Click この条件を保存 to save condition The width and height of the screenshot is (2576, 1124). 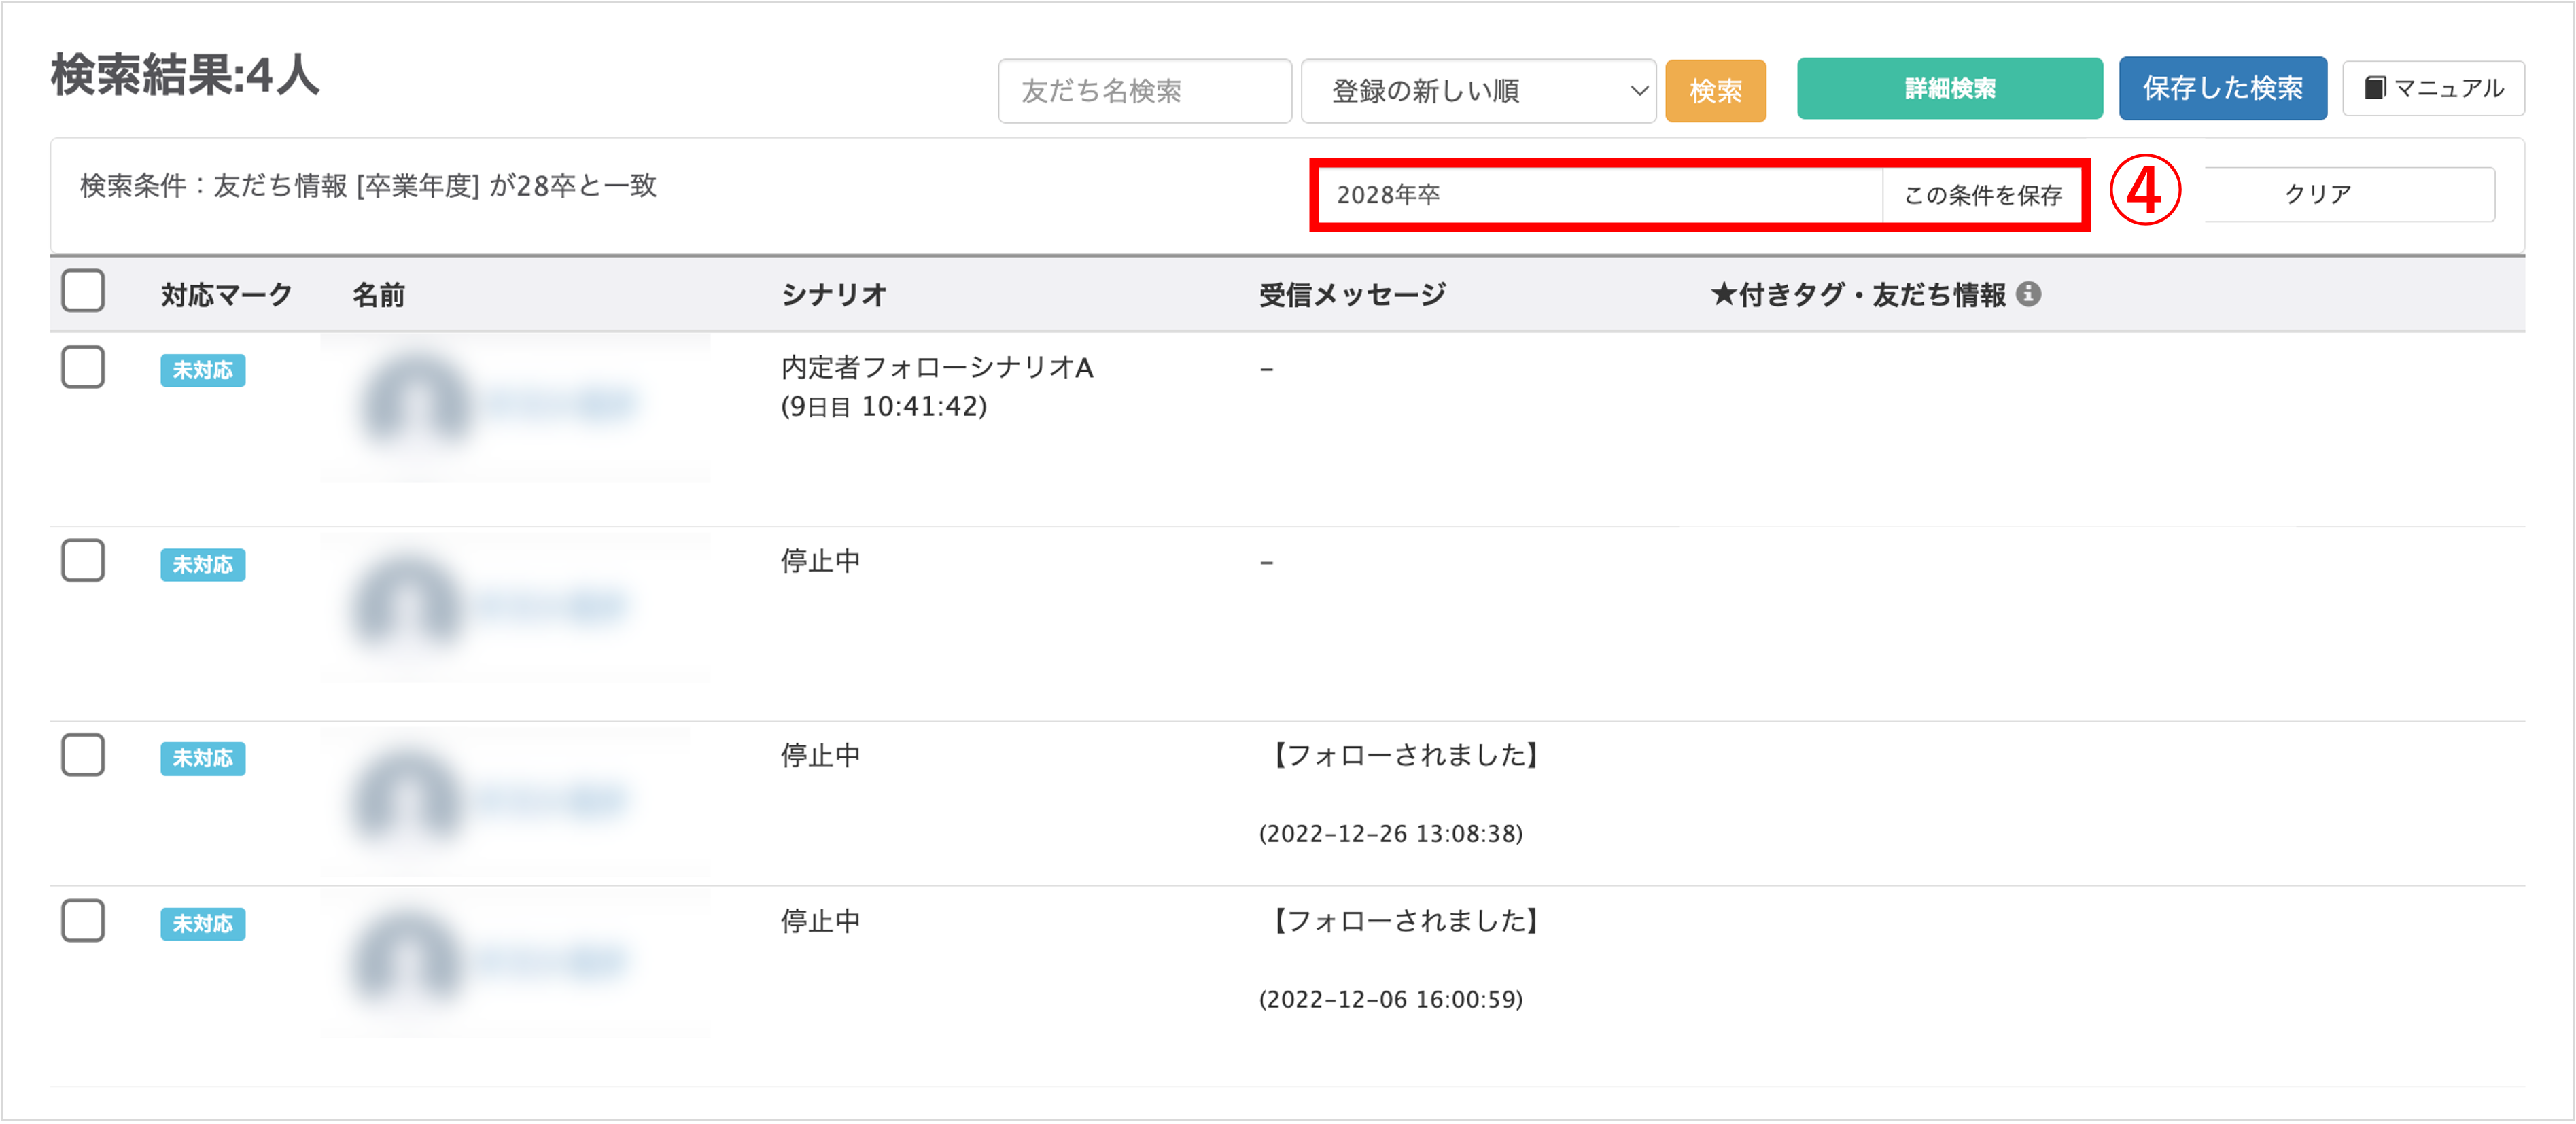tap(1982, 195)
